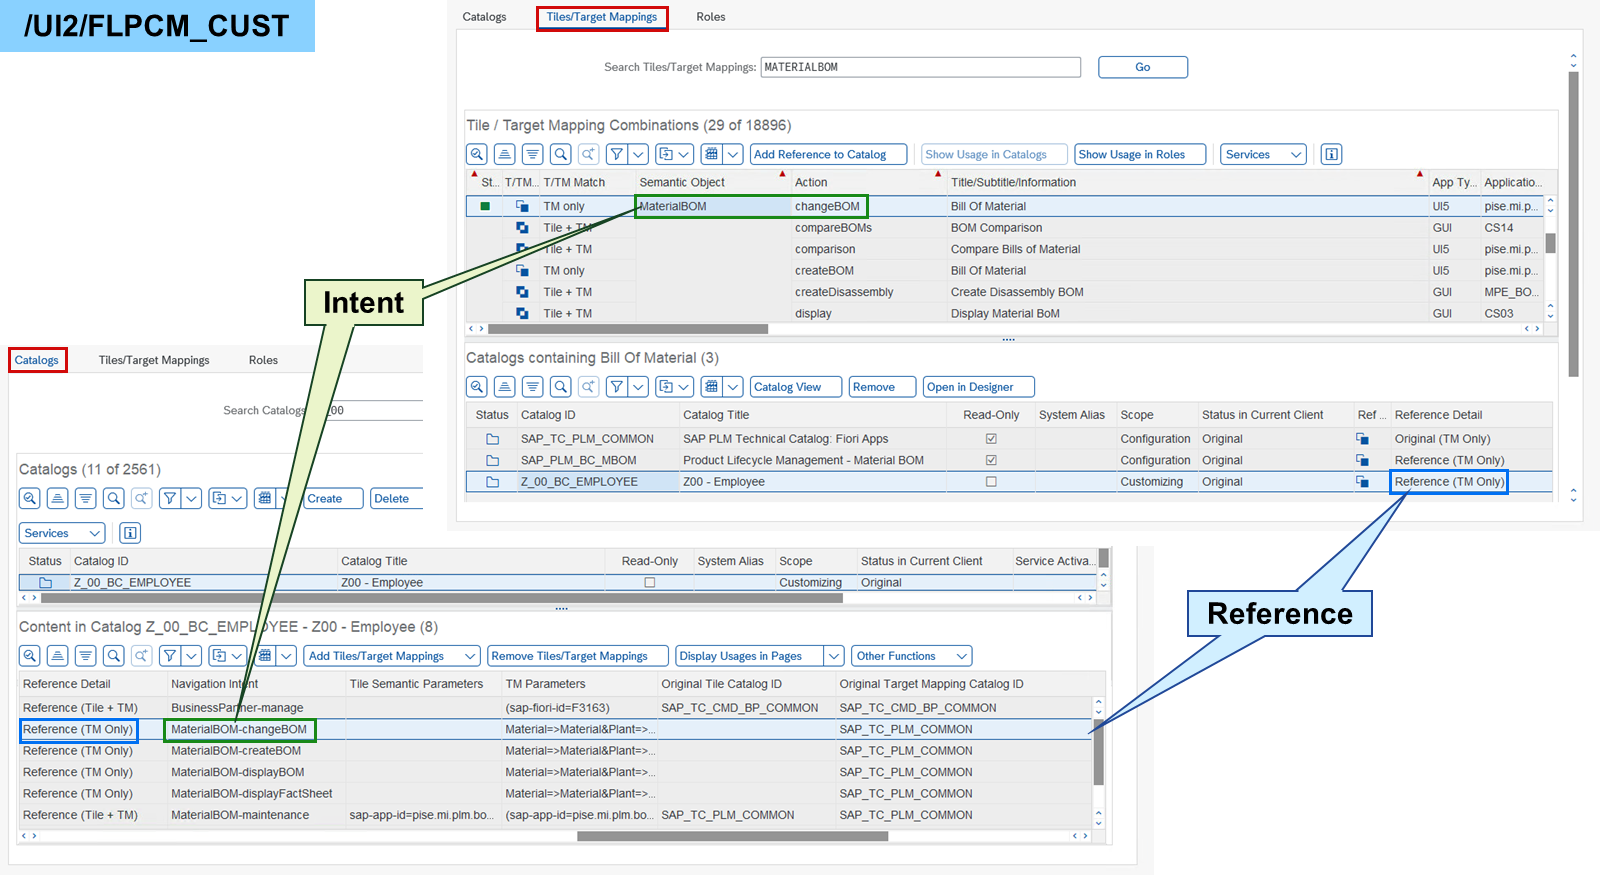
Task: Click vertical scrollbar of top-right panel
Action: point(1573,224)
